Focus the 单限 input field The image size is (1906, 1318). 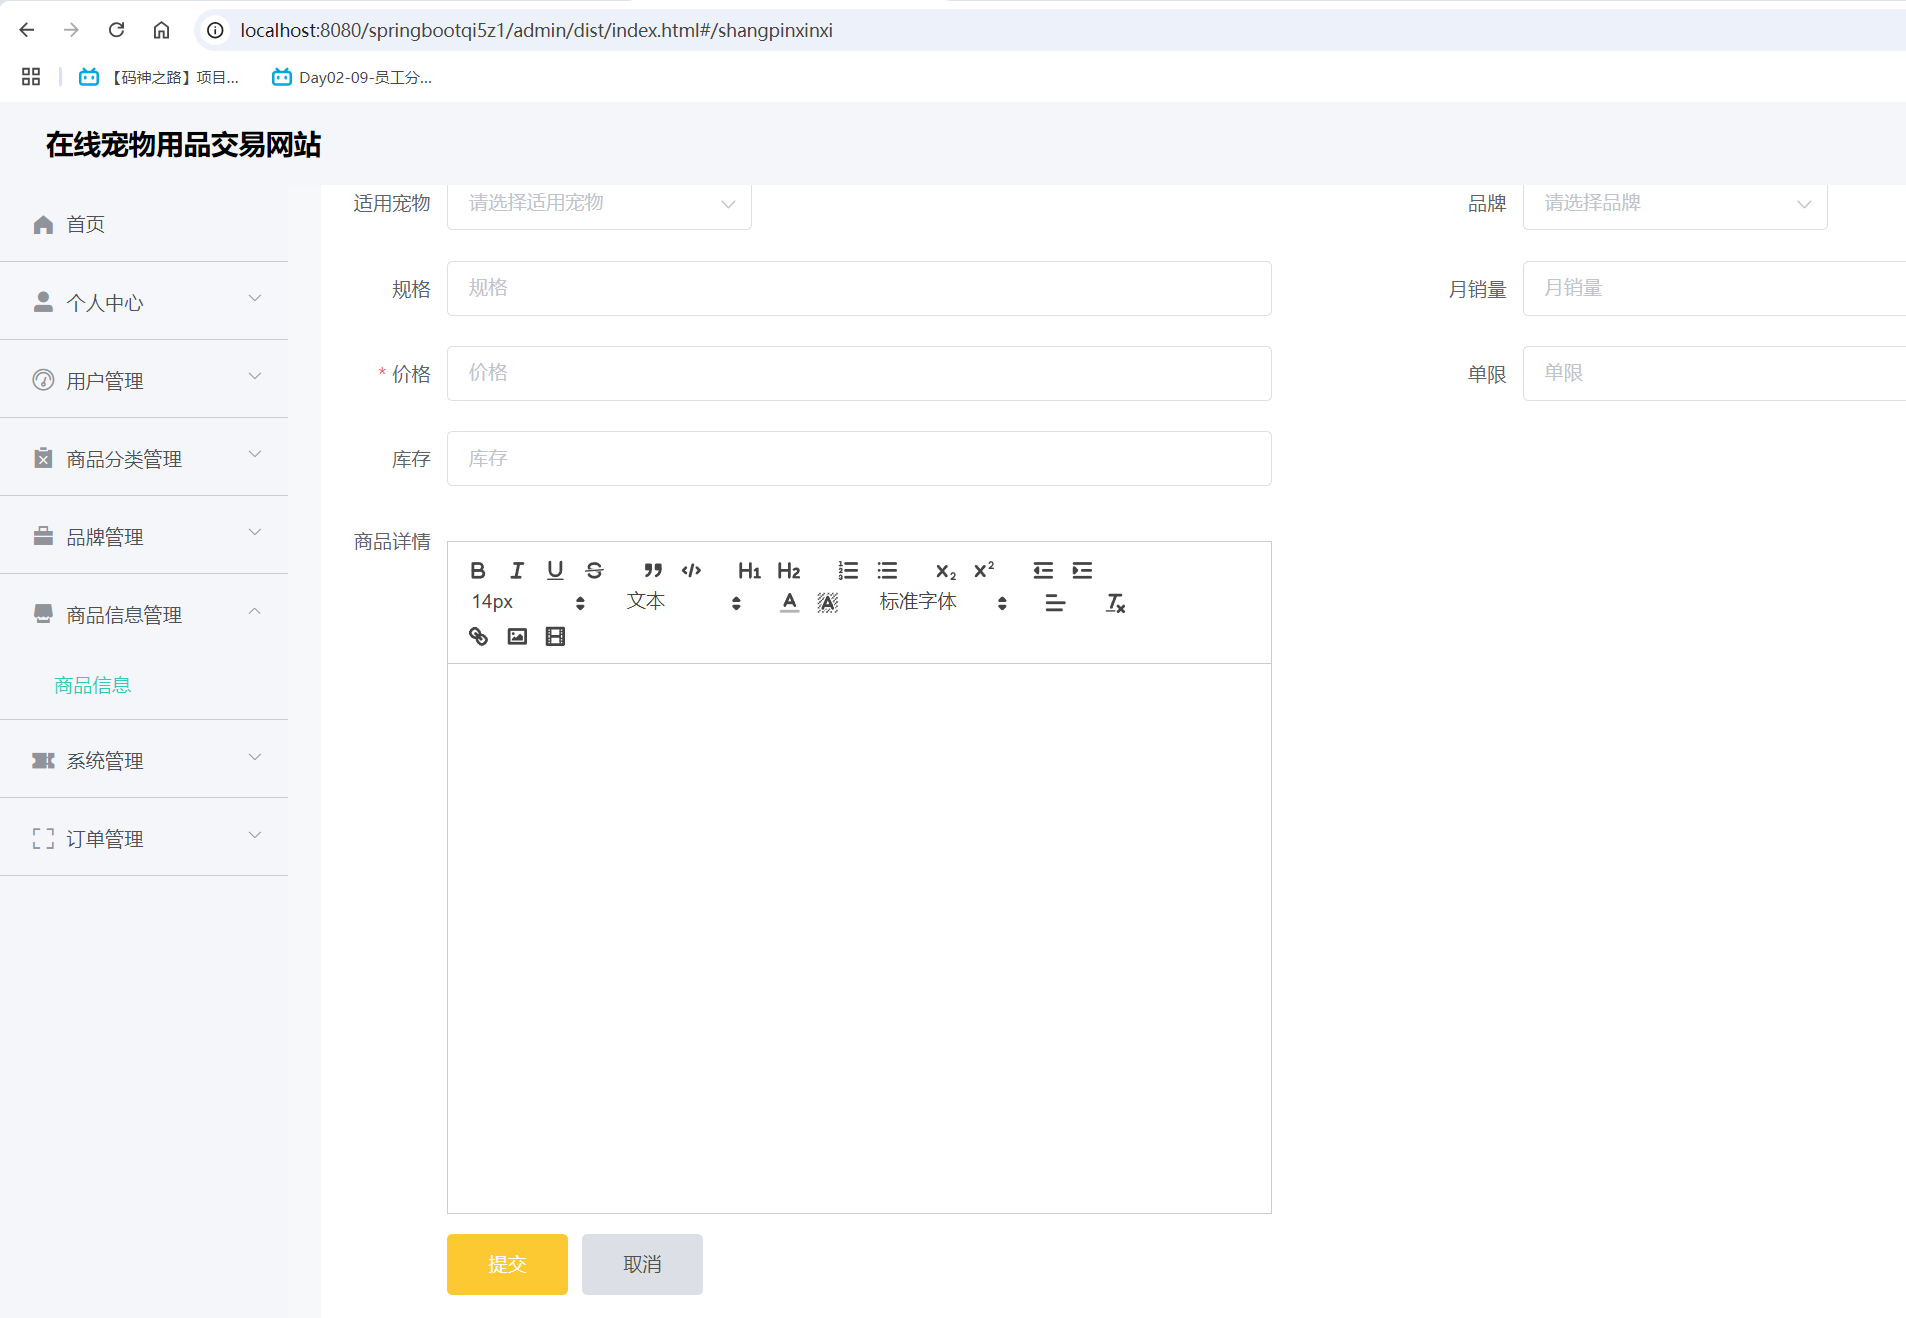tap(1714, 374)
